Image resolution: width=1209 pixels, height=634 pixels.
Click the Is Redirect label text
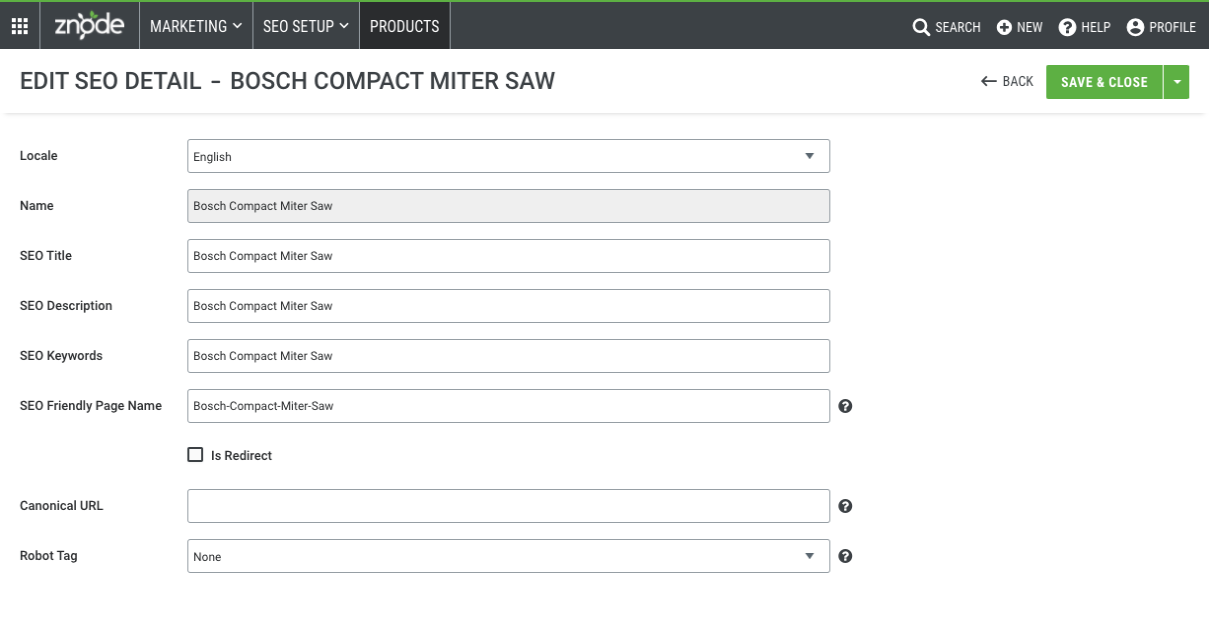[x=241, y=455]
